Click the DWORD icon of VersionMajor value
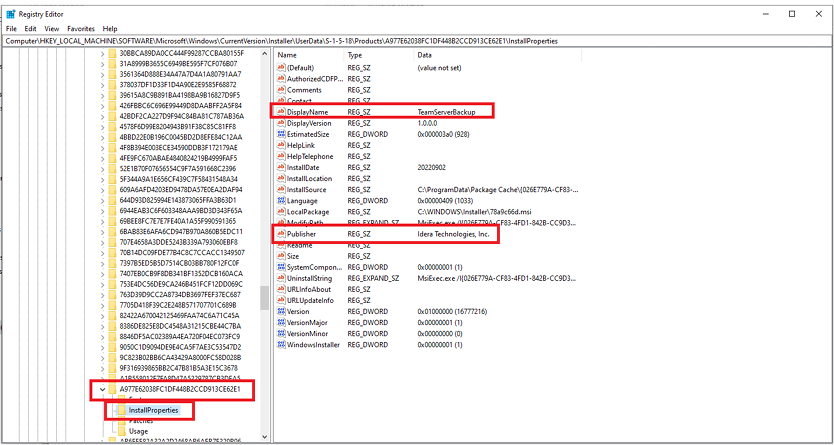The width and height of the screenshot is (834, 445). click(x=281, y=323)
